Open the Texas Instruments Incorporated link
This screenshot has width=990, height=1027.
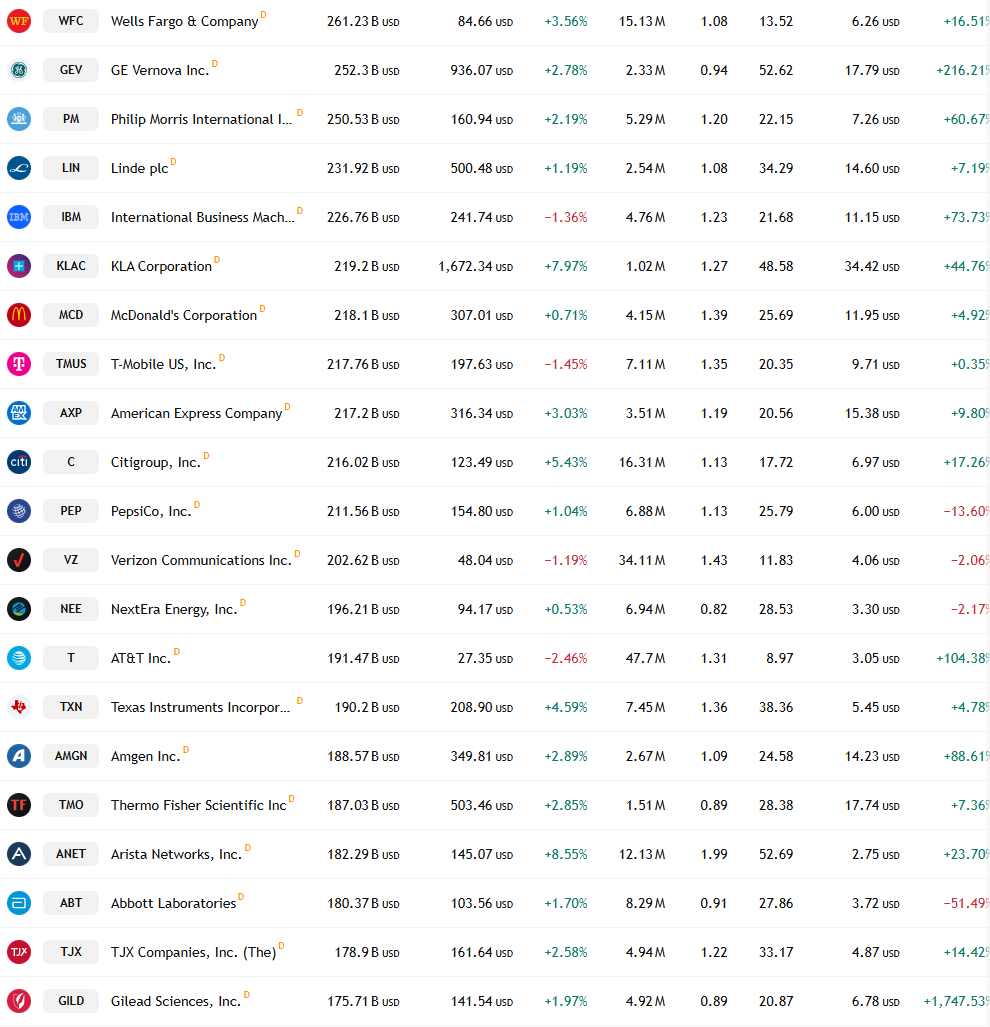pyautogui.click(x=200, y=707)
